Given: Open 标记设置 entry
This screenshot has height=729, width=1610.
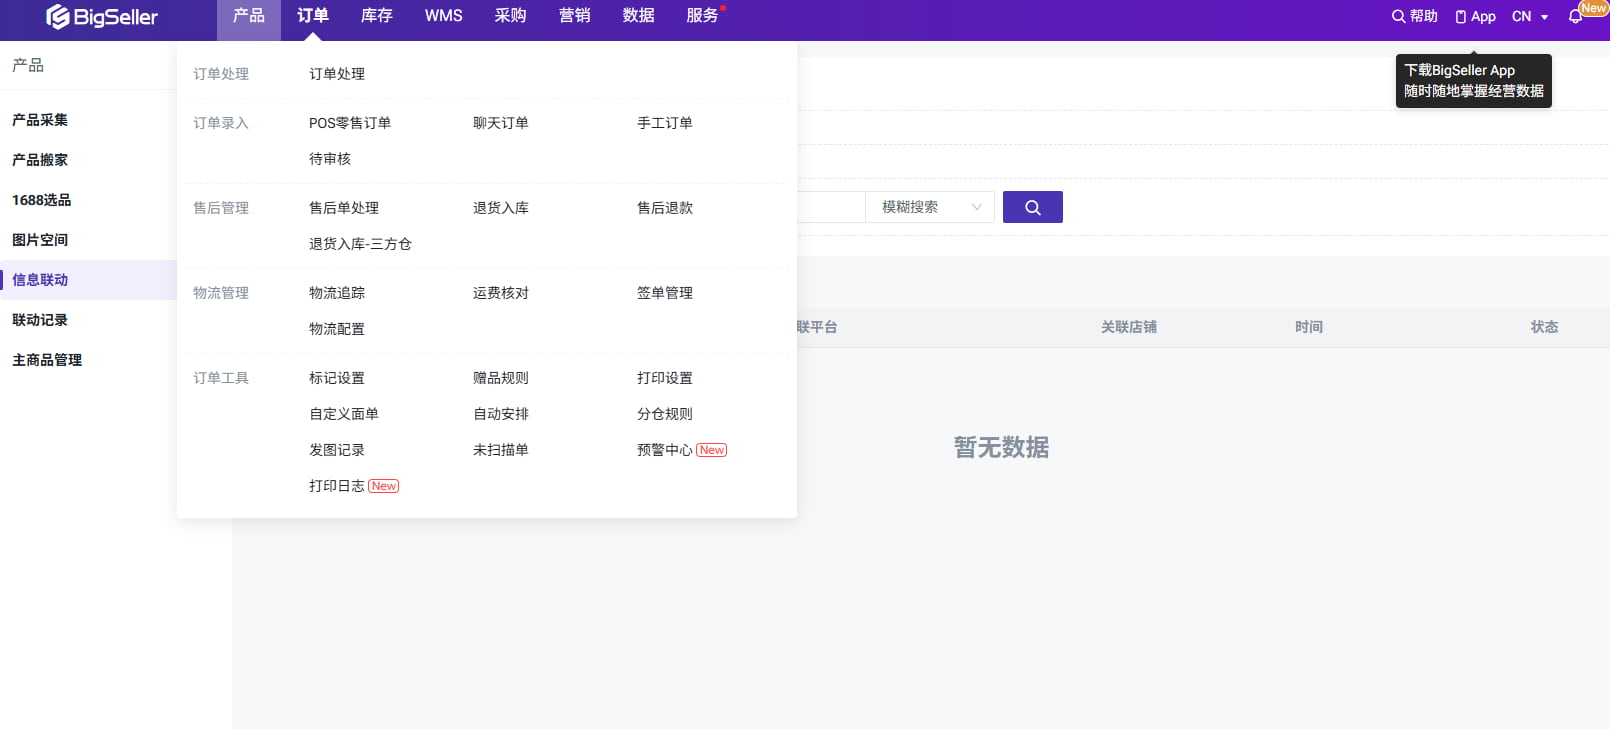Looking at the screenshot, I should [x=337, y=378].
